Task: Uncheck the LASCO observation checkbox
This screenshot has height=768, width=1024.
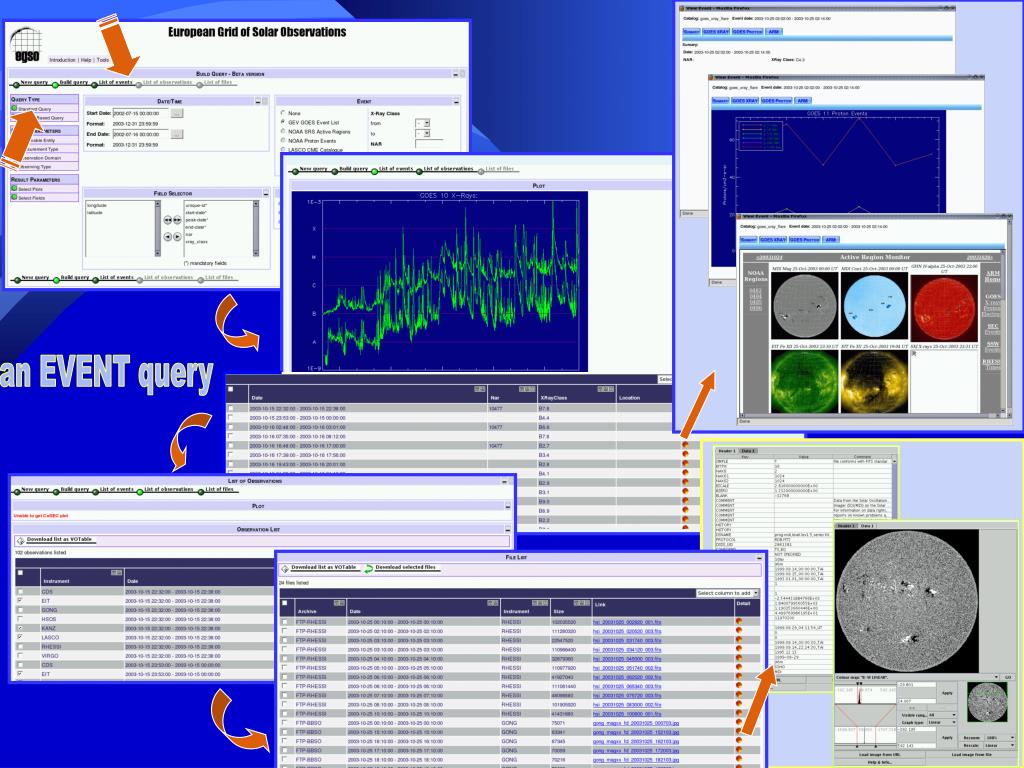Action: [20, 637]
